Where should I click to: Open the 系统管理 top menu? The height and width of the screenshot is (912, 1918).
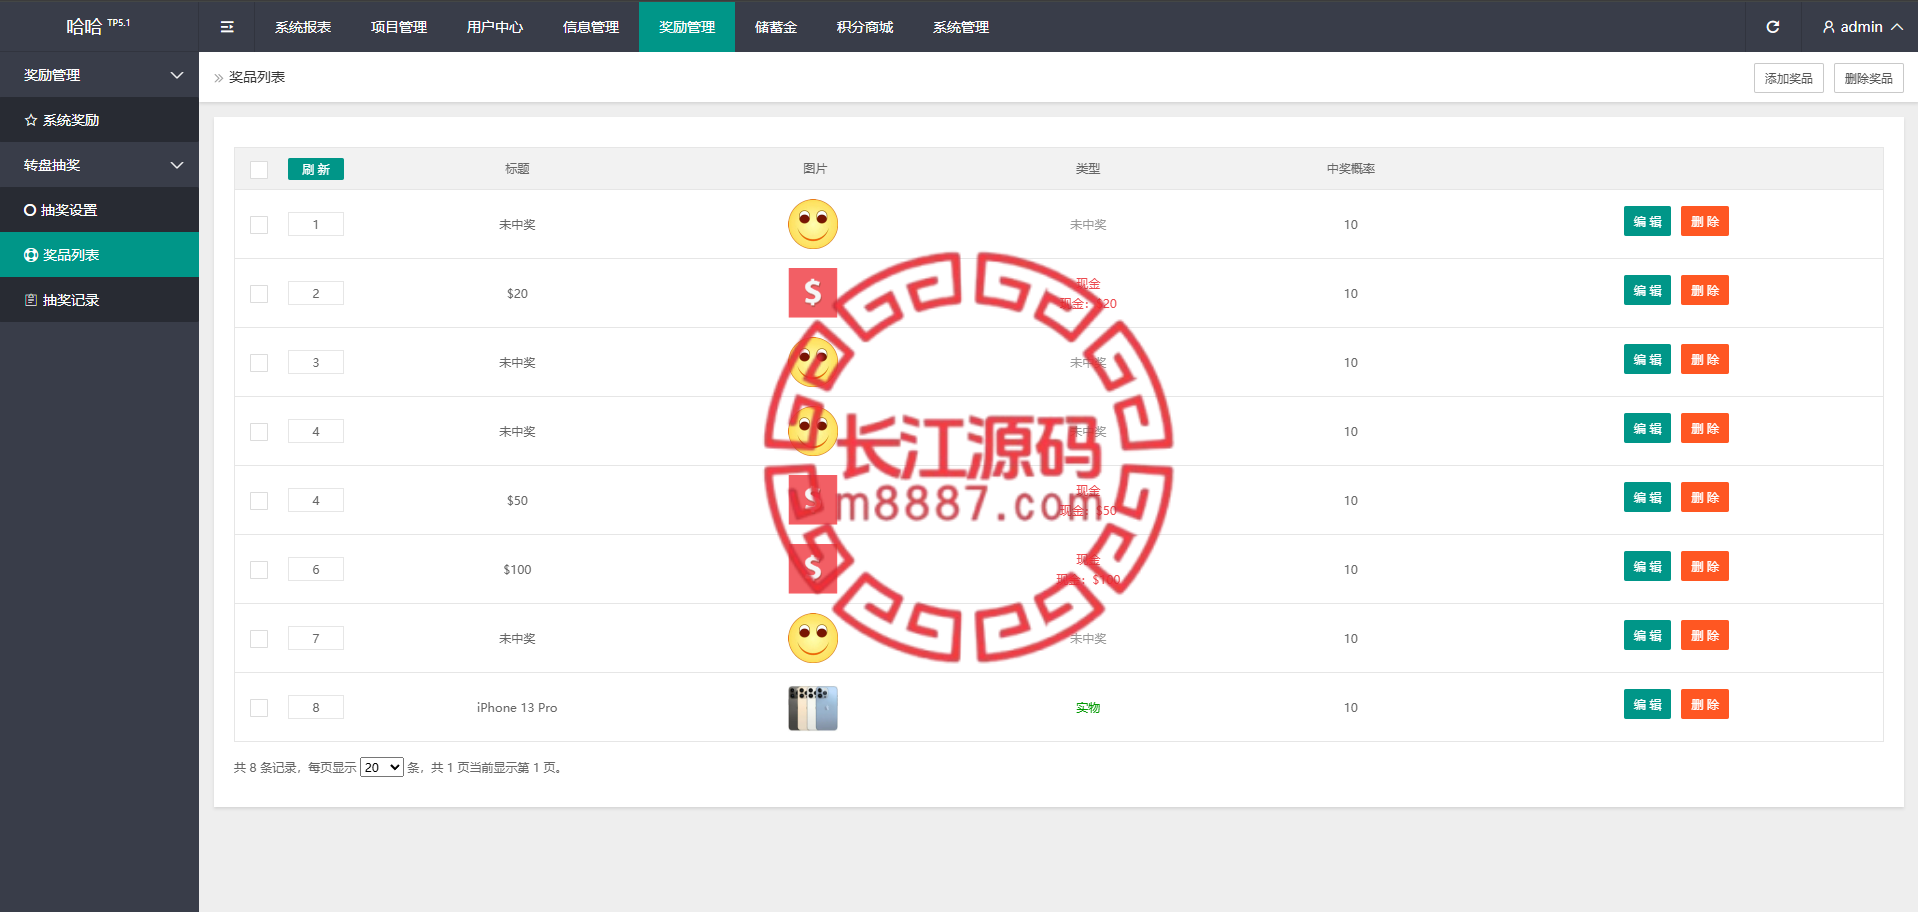coord(961,27)
